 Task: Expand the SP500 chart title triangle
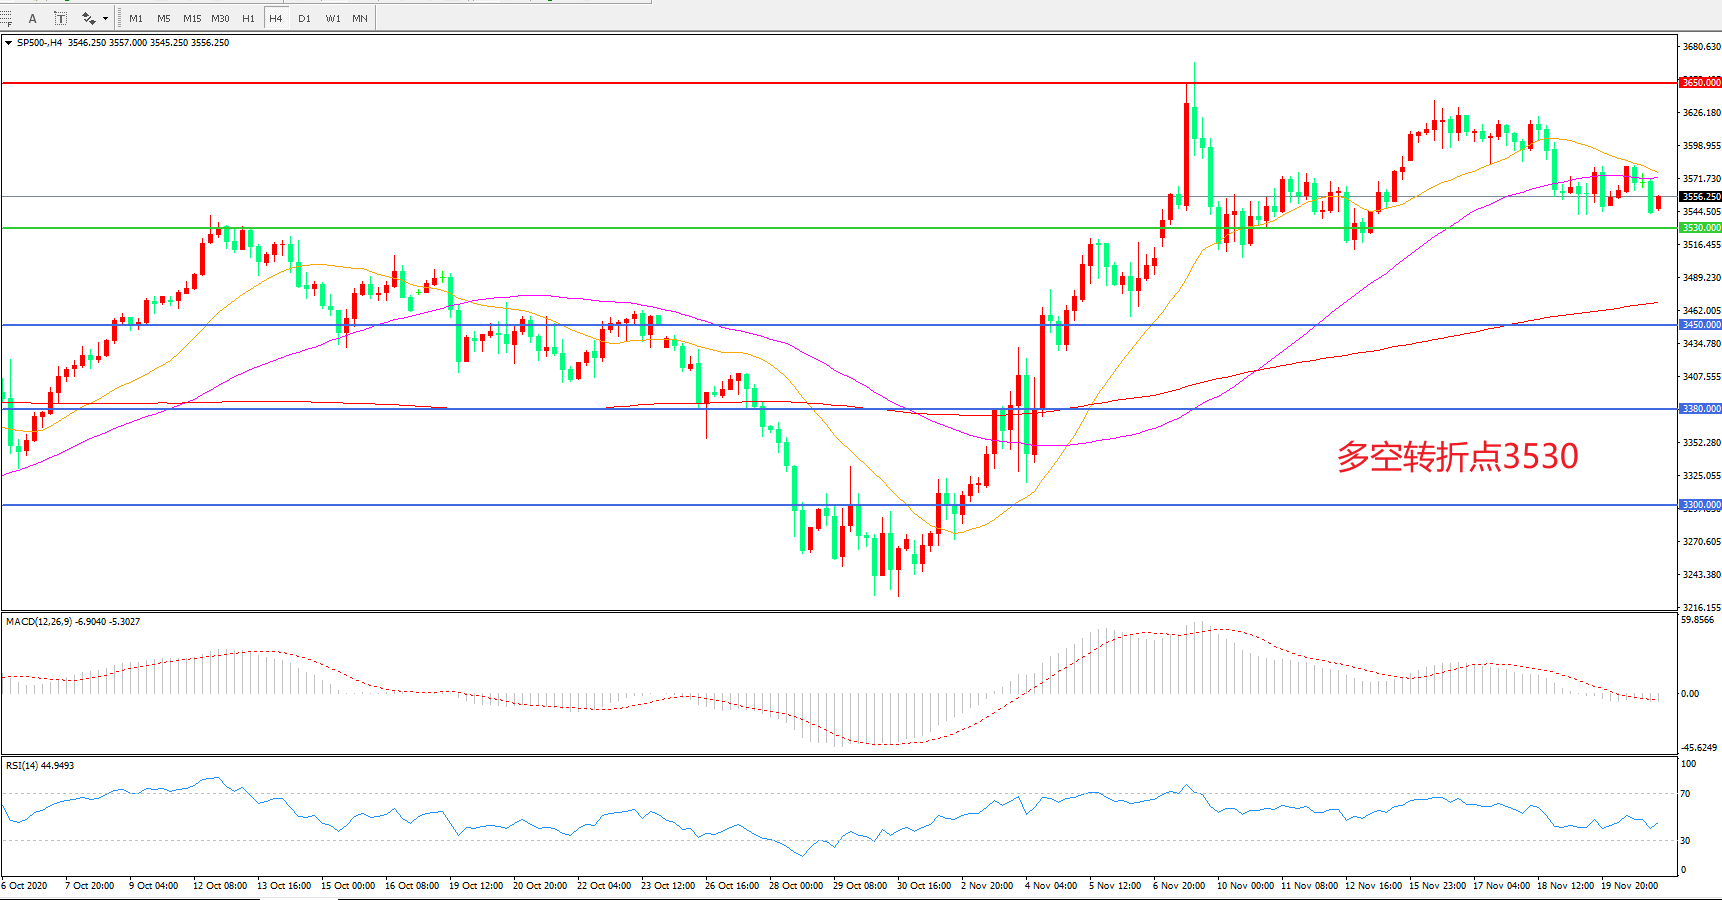(9, 43)
